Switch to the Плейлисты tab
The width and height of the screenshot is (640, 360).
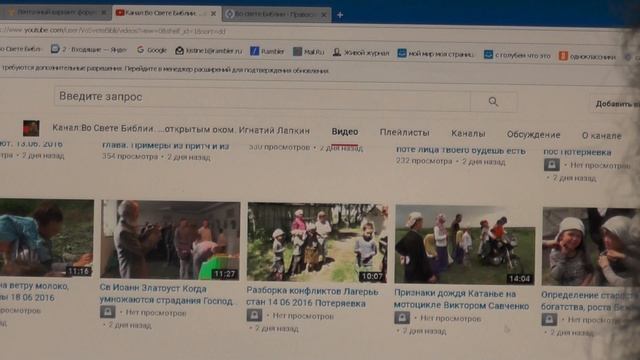pyautogui.click(x=404, y=133)
